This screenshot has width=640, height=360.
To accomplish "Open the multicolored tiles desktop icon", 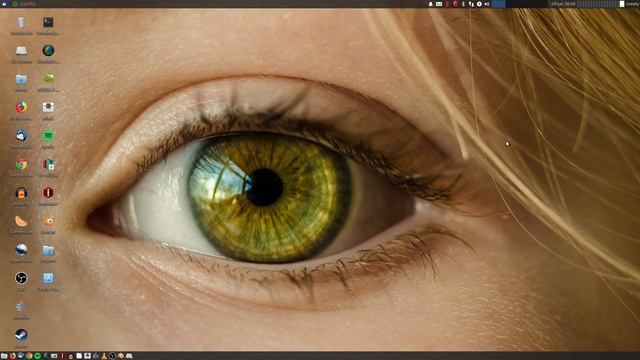I will pos(48,164).
